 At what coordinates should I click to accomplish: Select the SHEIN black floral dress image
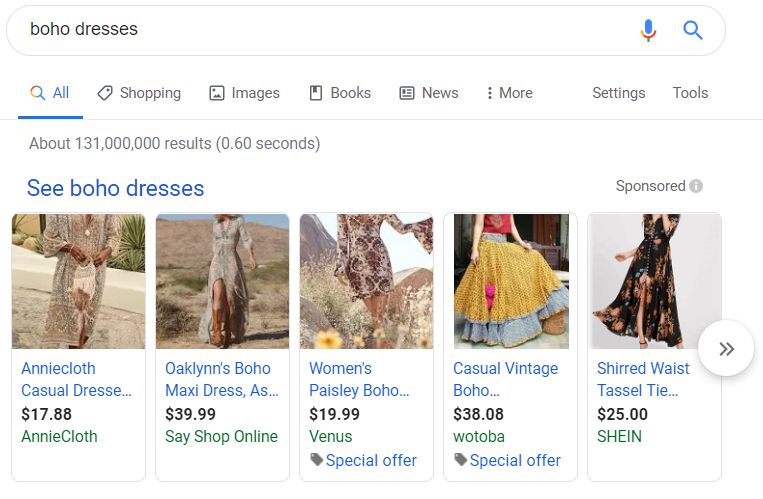click(x=654, y=281)
